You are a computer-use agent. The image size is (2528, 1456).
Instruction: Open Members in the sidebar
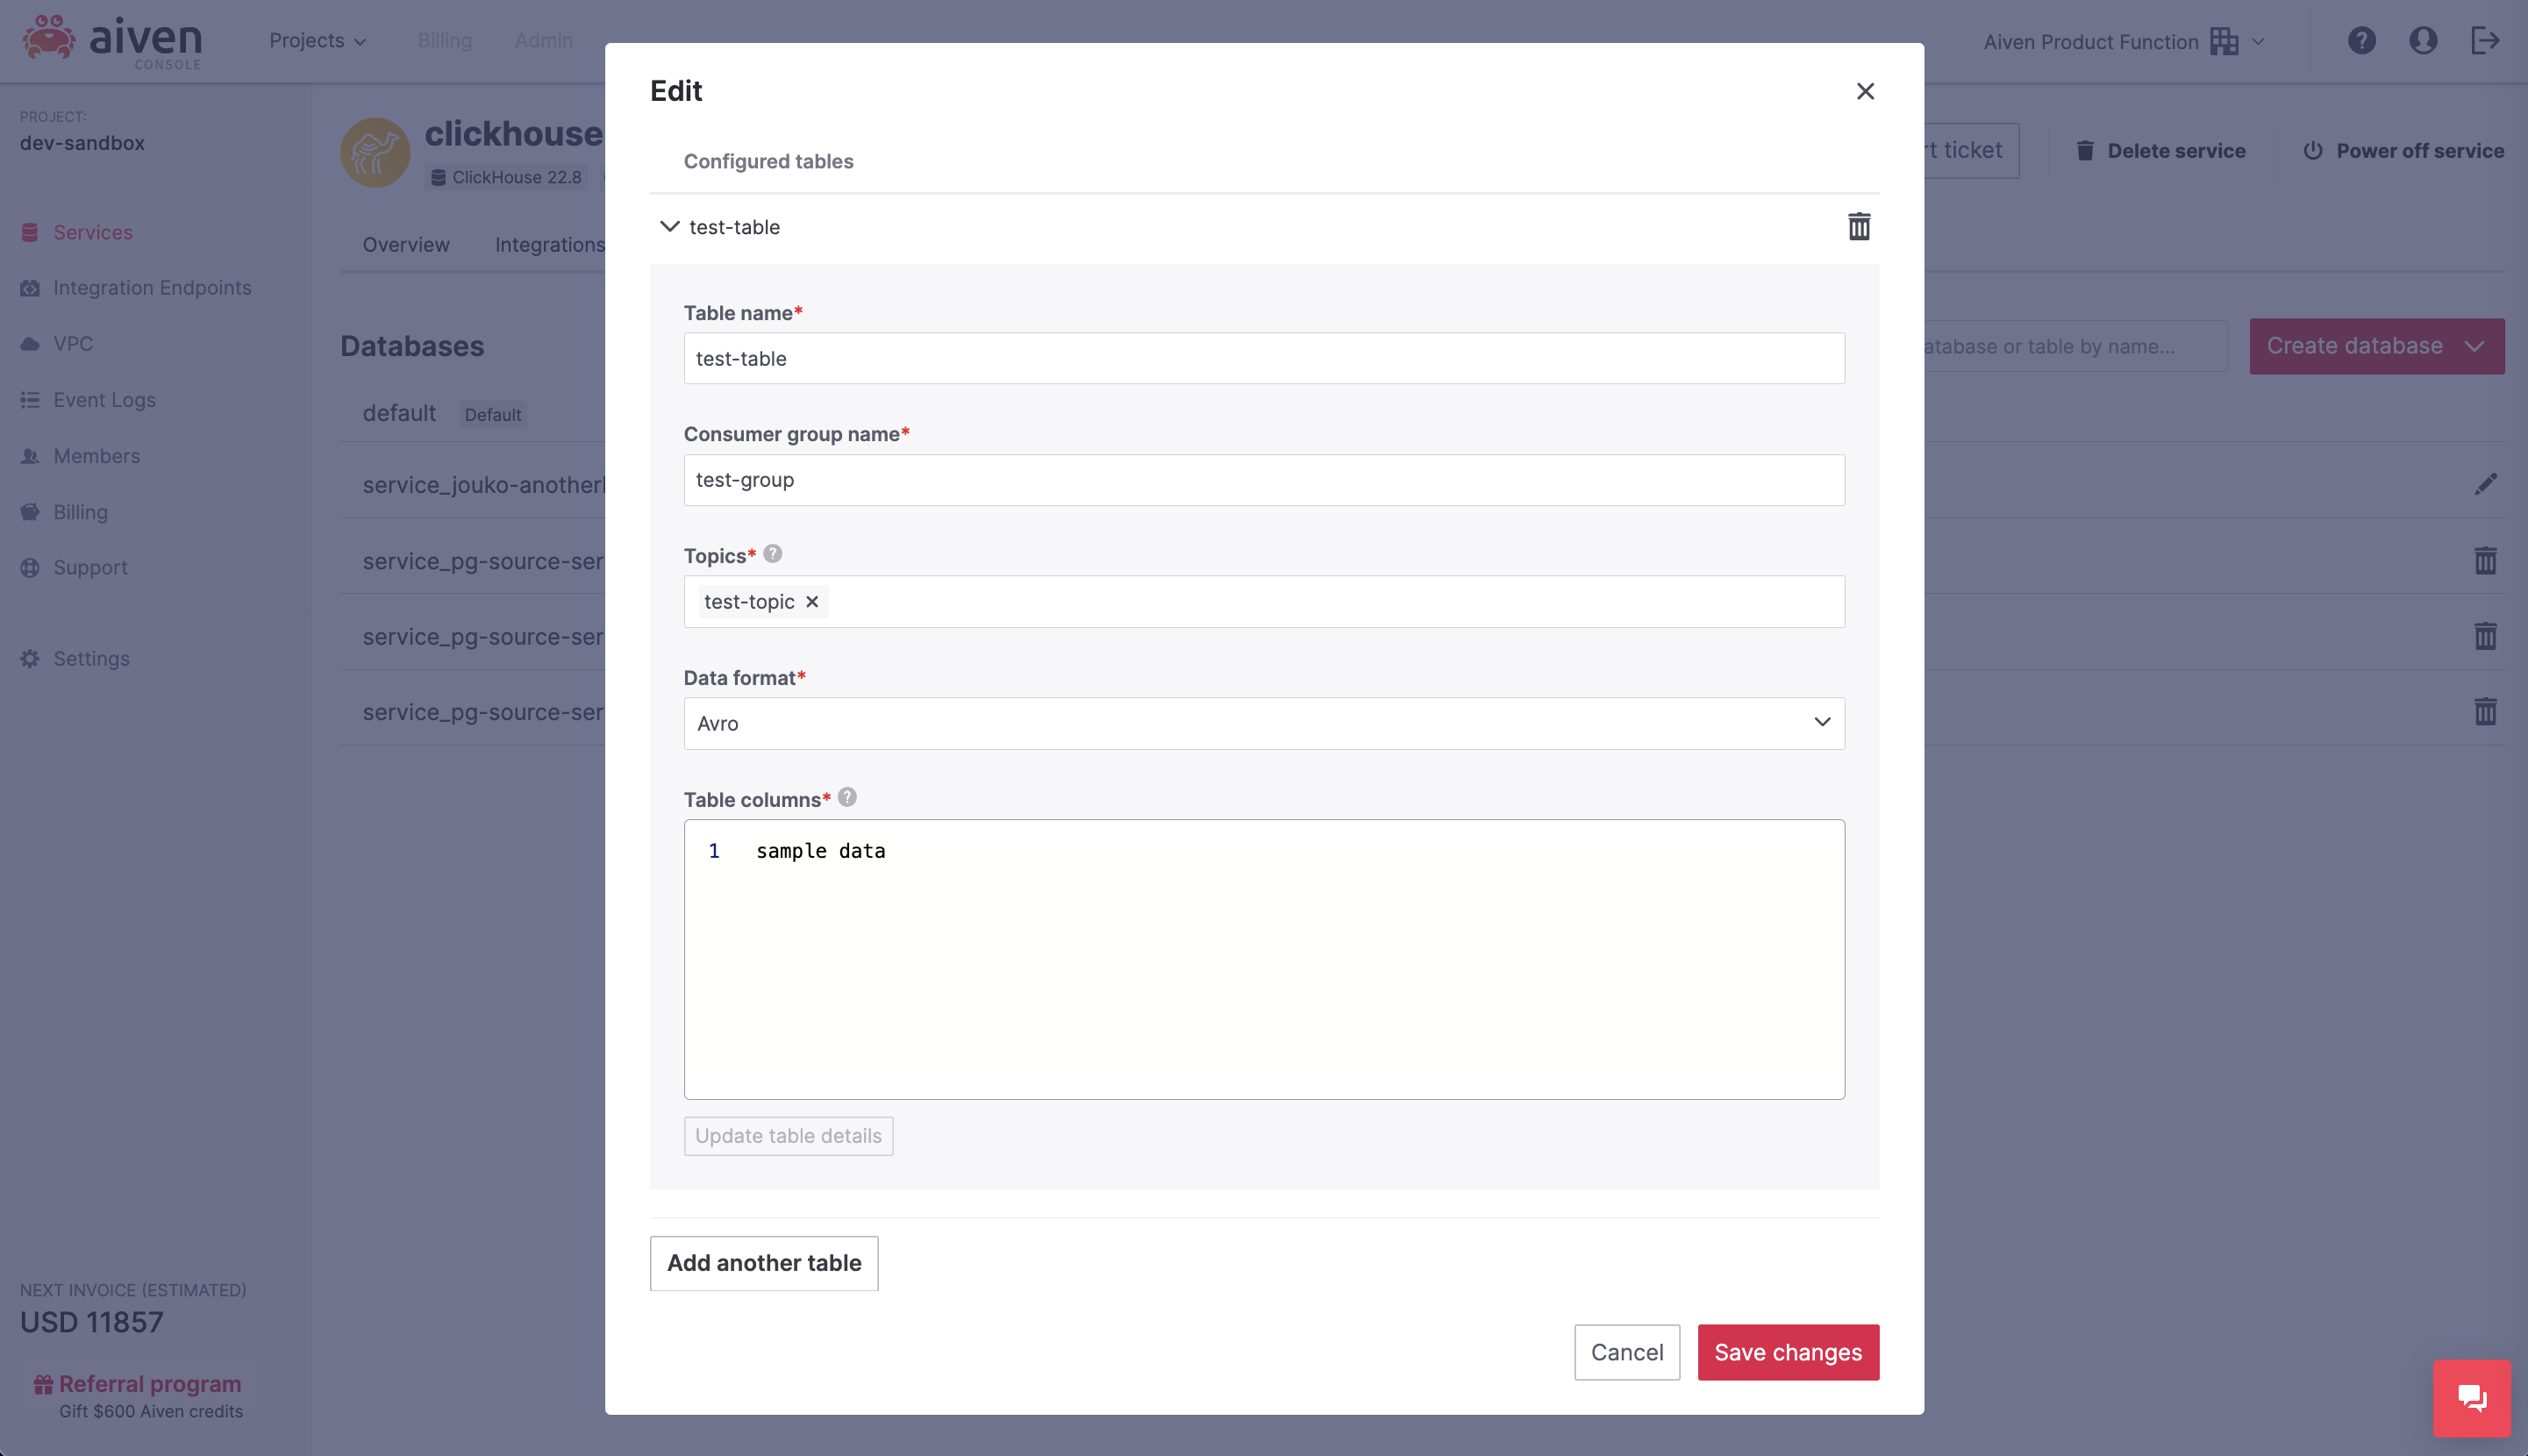[96, 456]
